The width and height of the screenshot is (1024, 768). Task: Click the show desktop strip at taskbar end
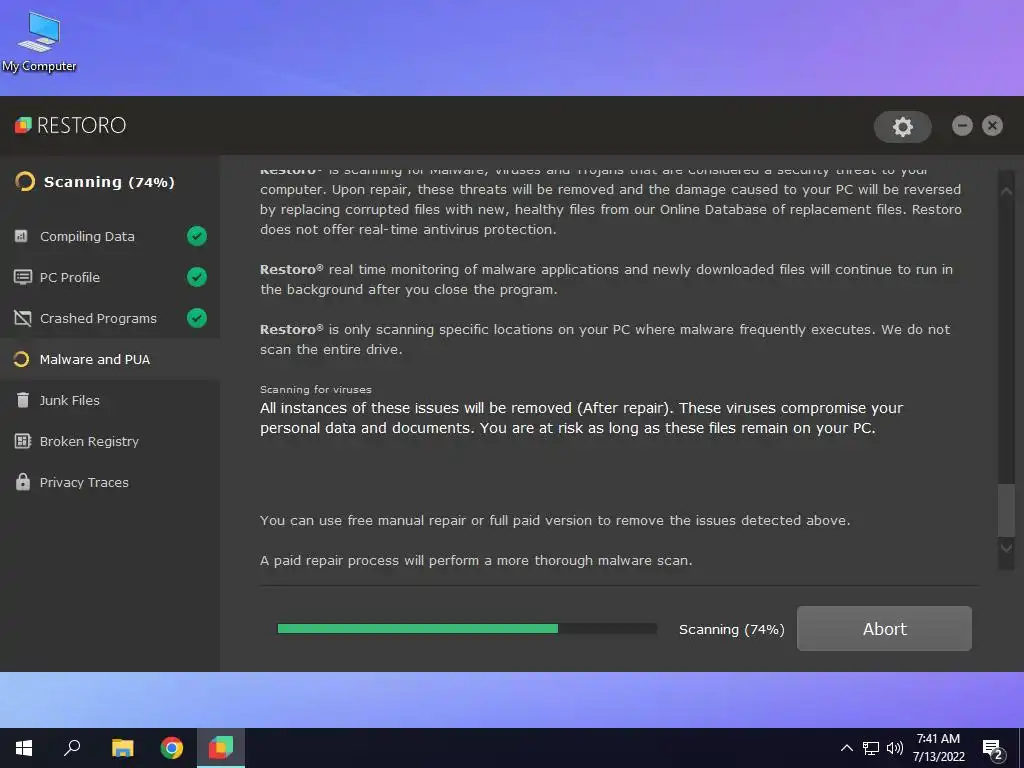pos(1021,748)
